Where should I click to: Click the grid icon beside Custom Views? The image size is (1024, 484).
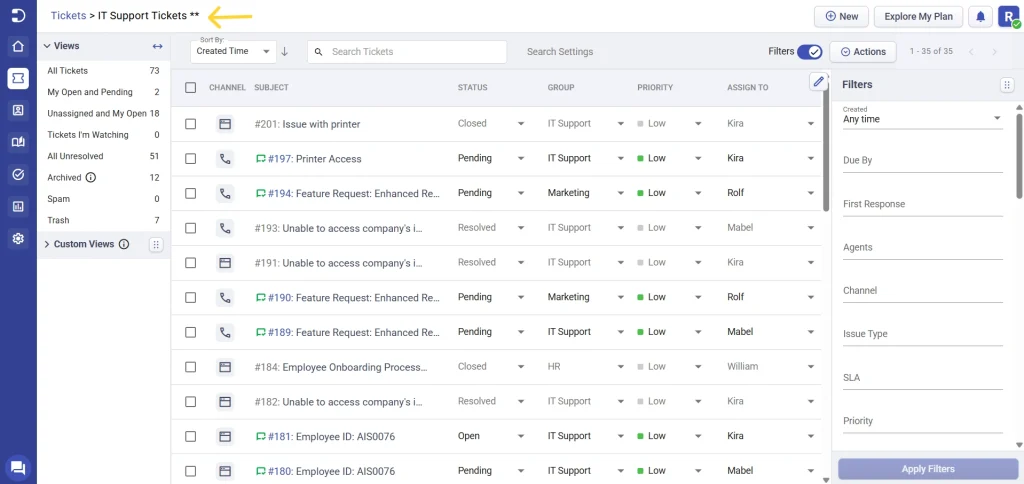tap(155, 245)
